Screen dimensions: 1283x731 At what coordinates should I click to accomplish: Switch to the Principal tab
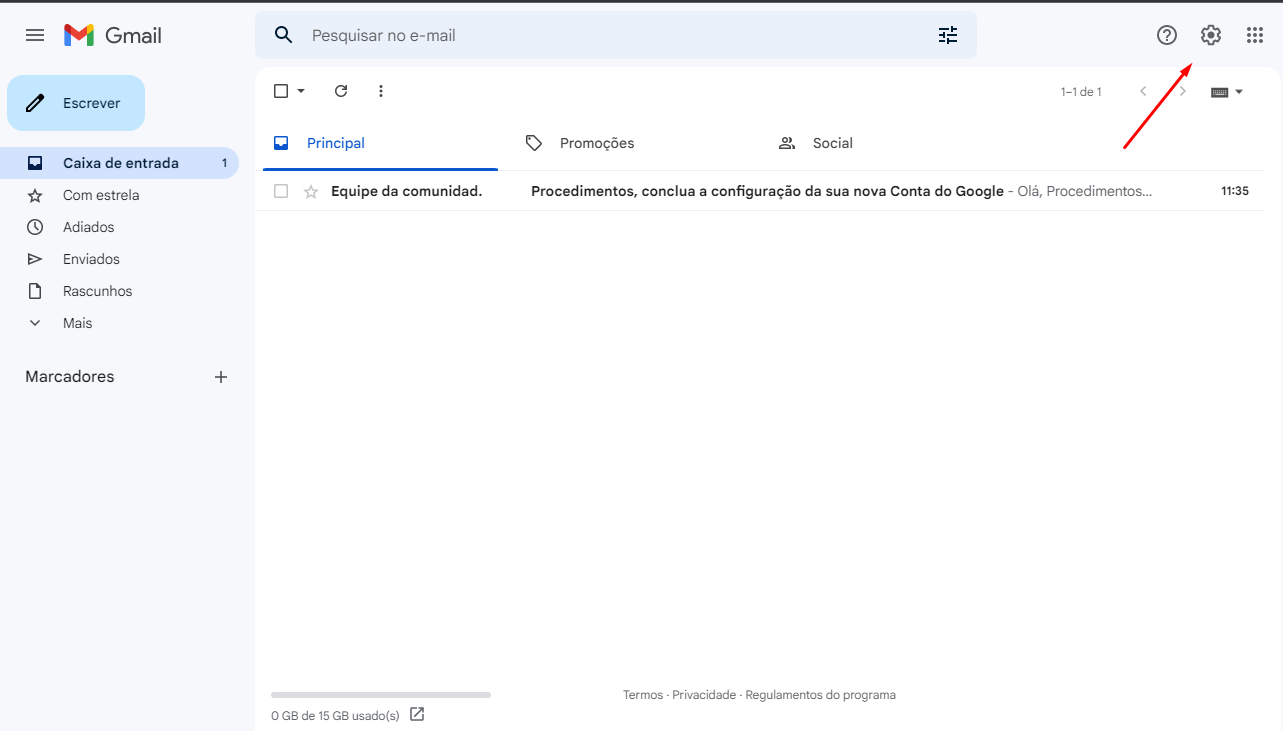[x=380, y=143]
